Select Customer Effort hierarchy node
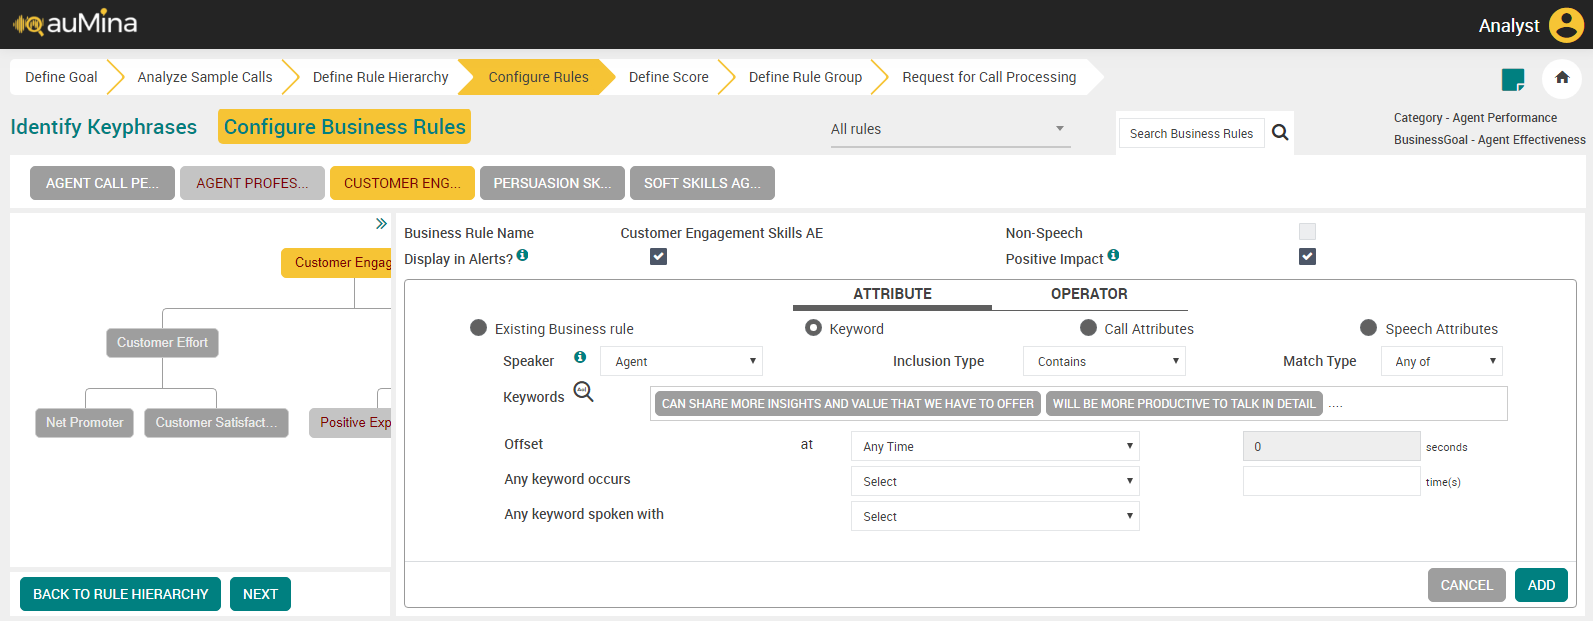Screen dimensions: 1593x621 pos(162,342)
